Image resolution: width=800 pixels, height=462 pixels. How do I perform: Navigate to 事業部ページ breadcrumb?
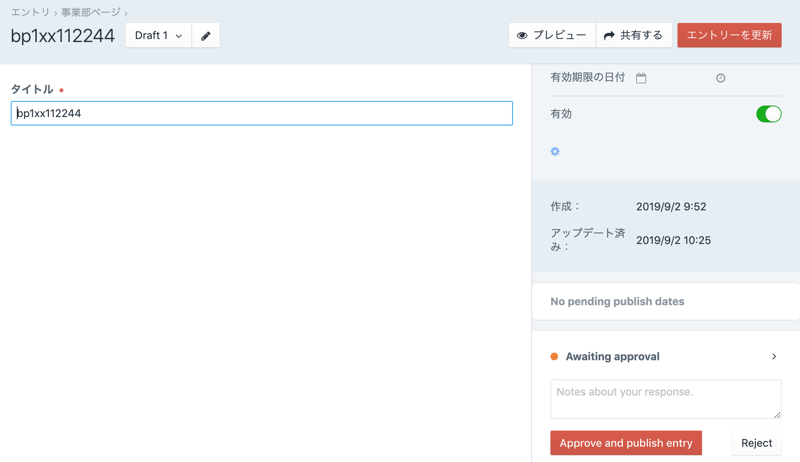[91, 12]
